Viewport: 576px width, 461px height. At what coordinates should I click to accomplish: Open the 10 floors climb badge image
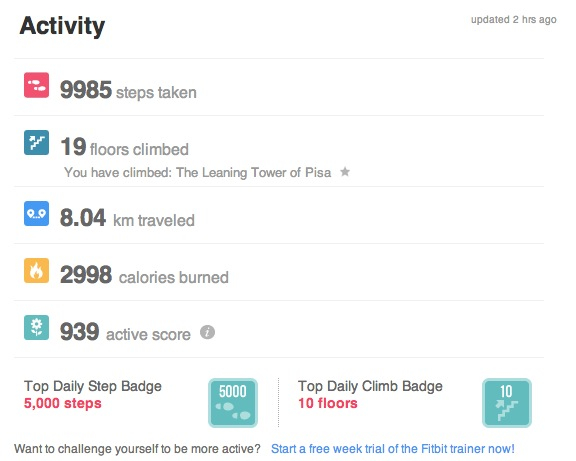coord(507,403)
